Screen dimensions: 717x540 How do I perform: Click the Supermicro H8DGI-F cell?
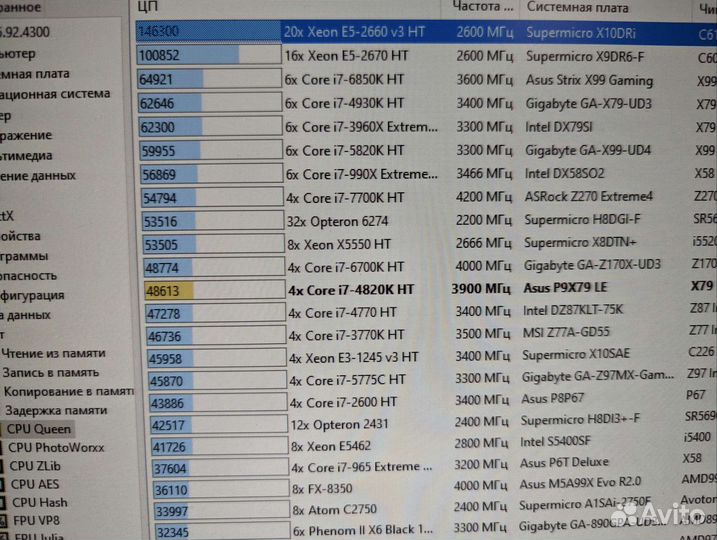(583, 220)
